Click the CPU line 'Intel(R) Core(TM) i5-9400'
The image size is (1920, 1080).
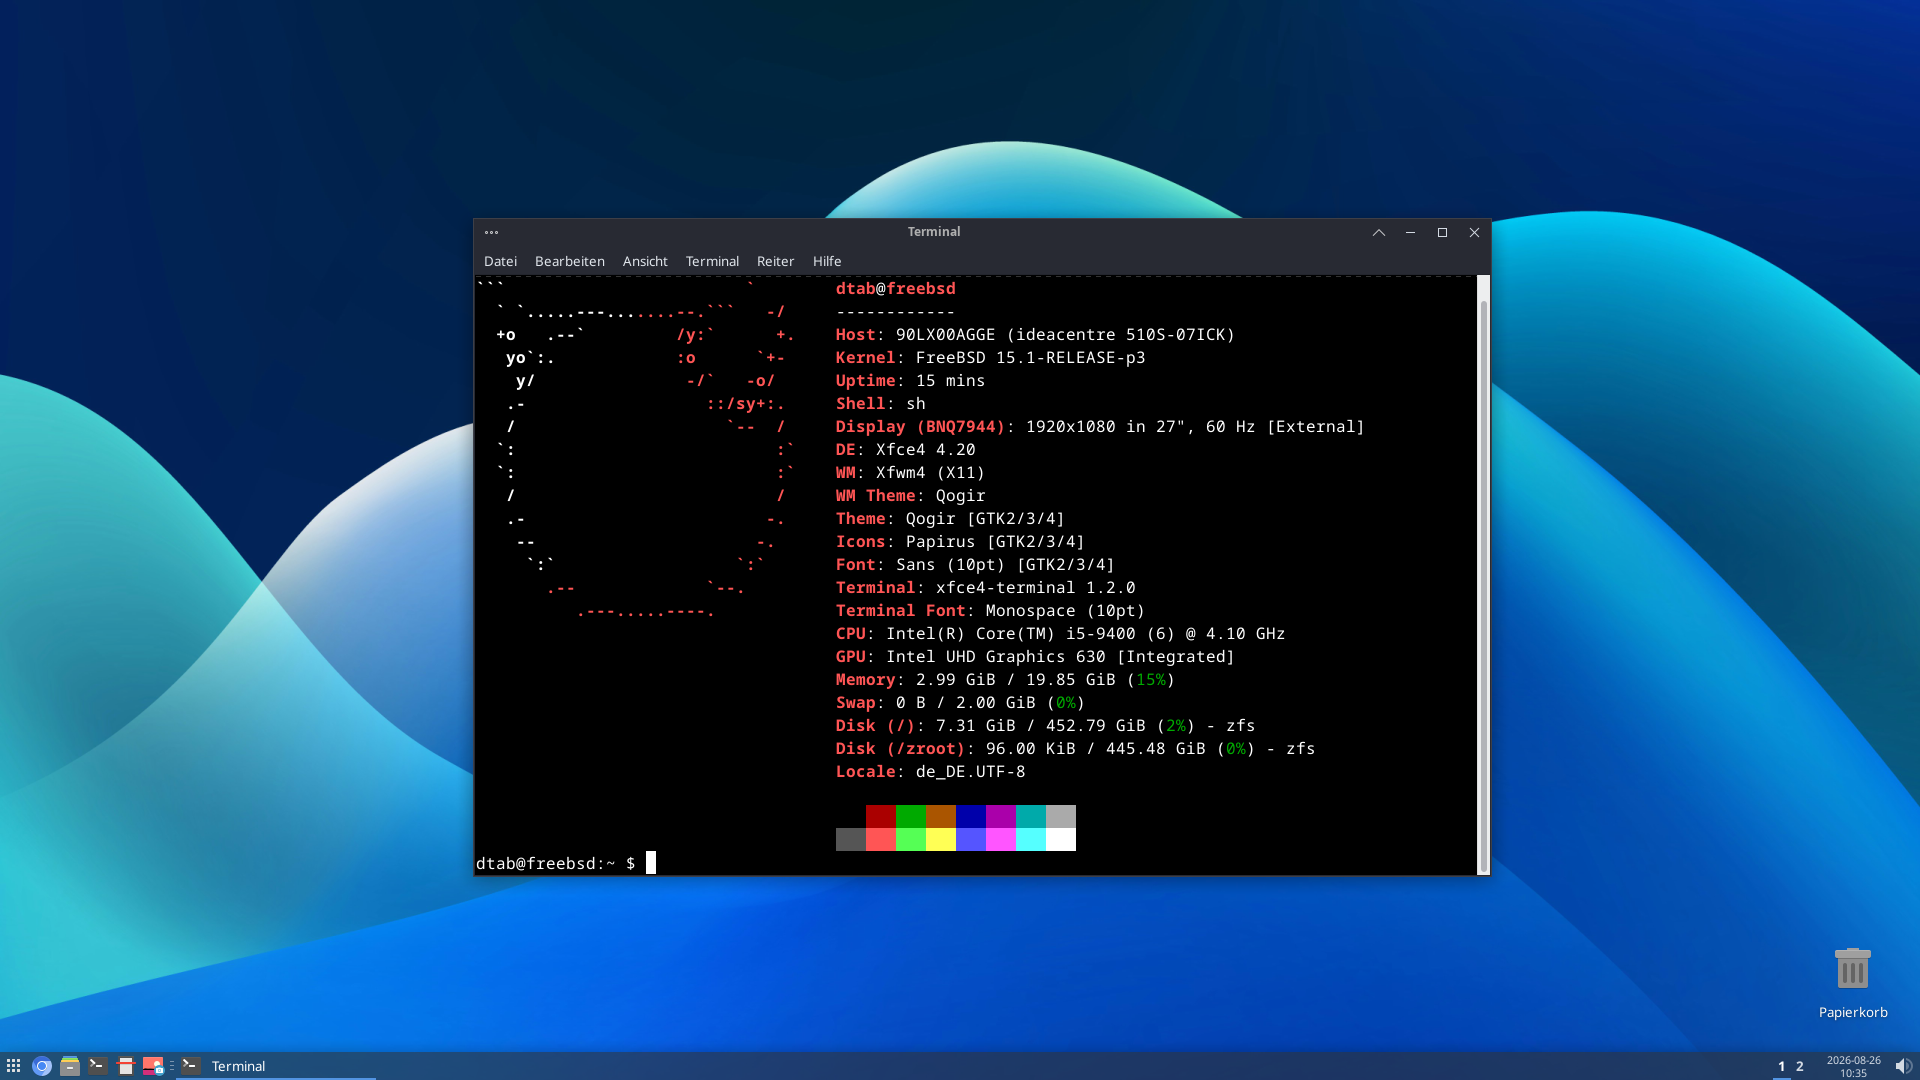[x=1061, y=633]
